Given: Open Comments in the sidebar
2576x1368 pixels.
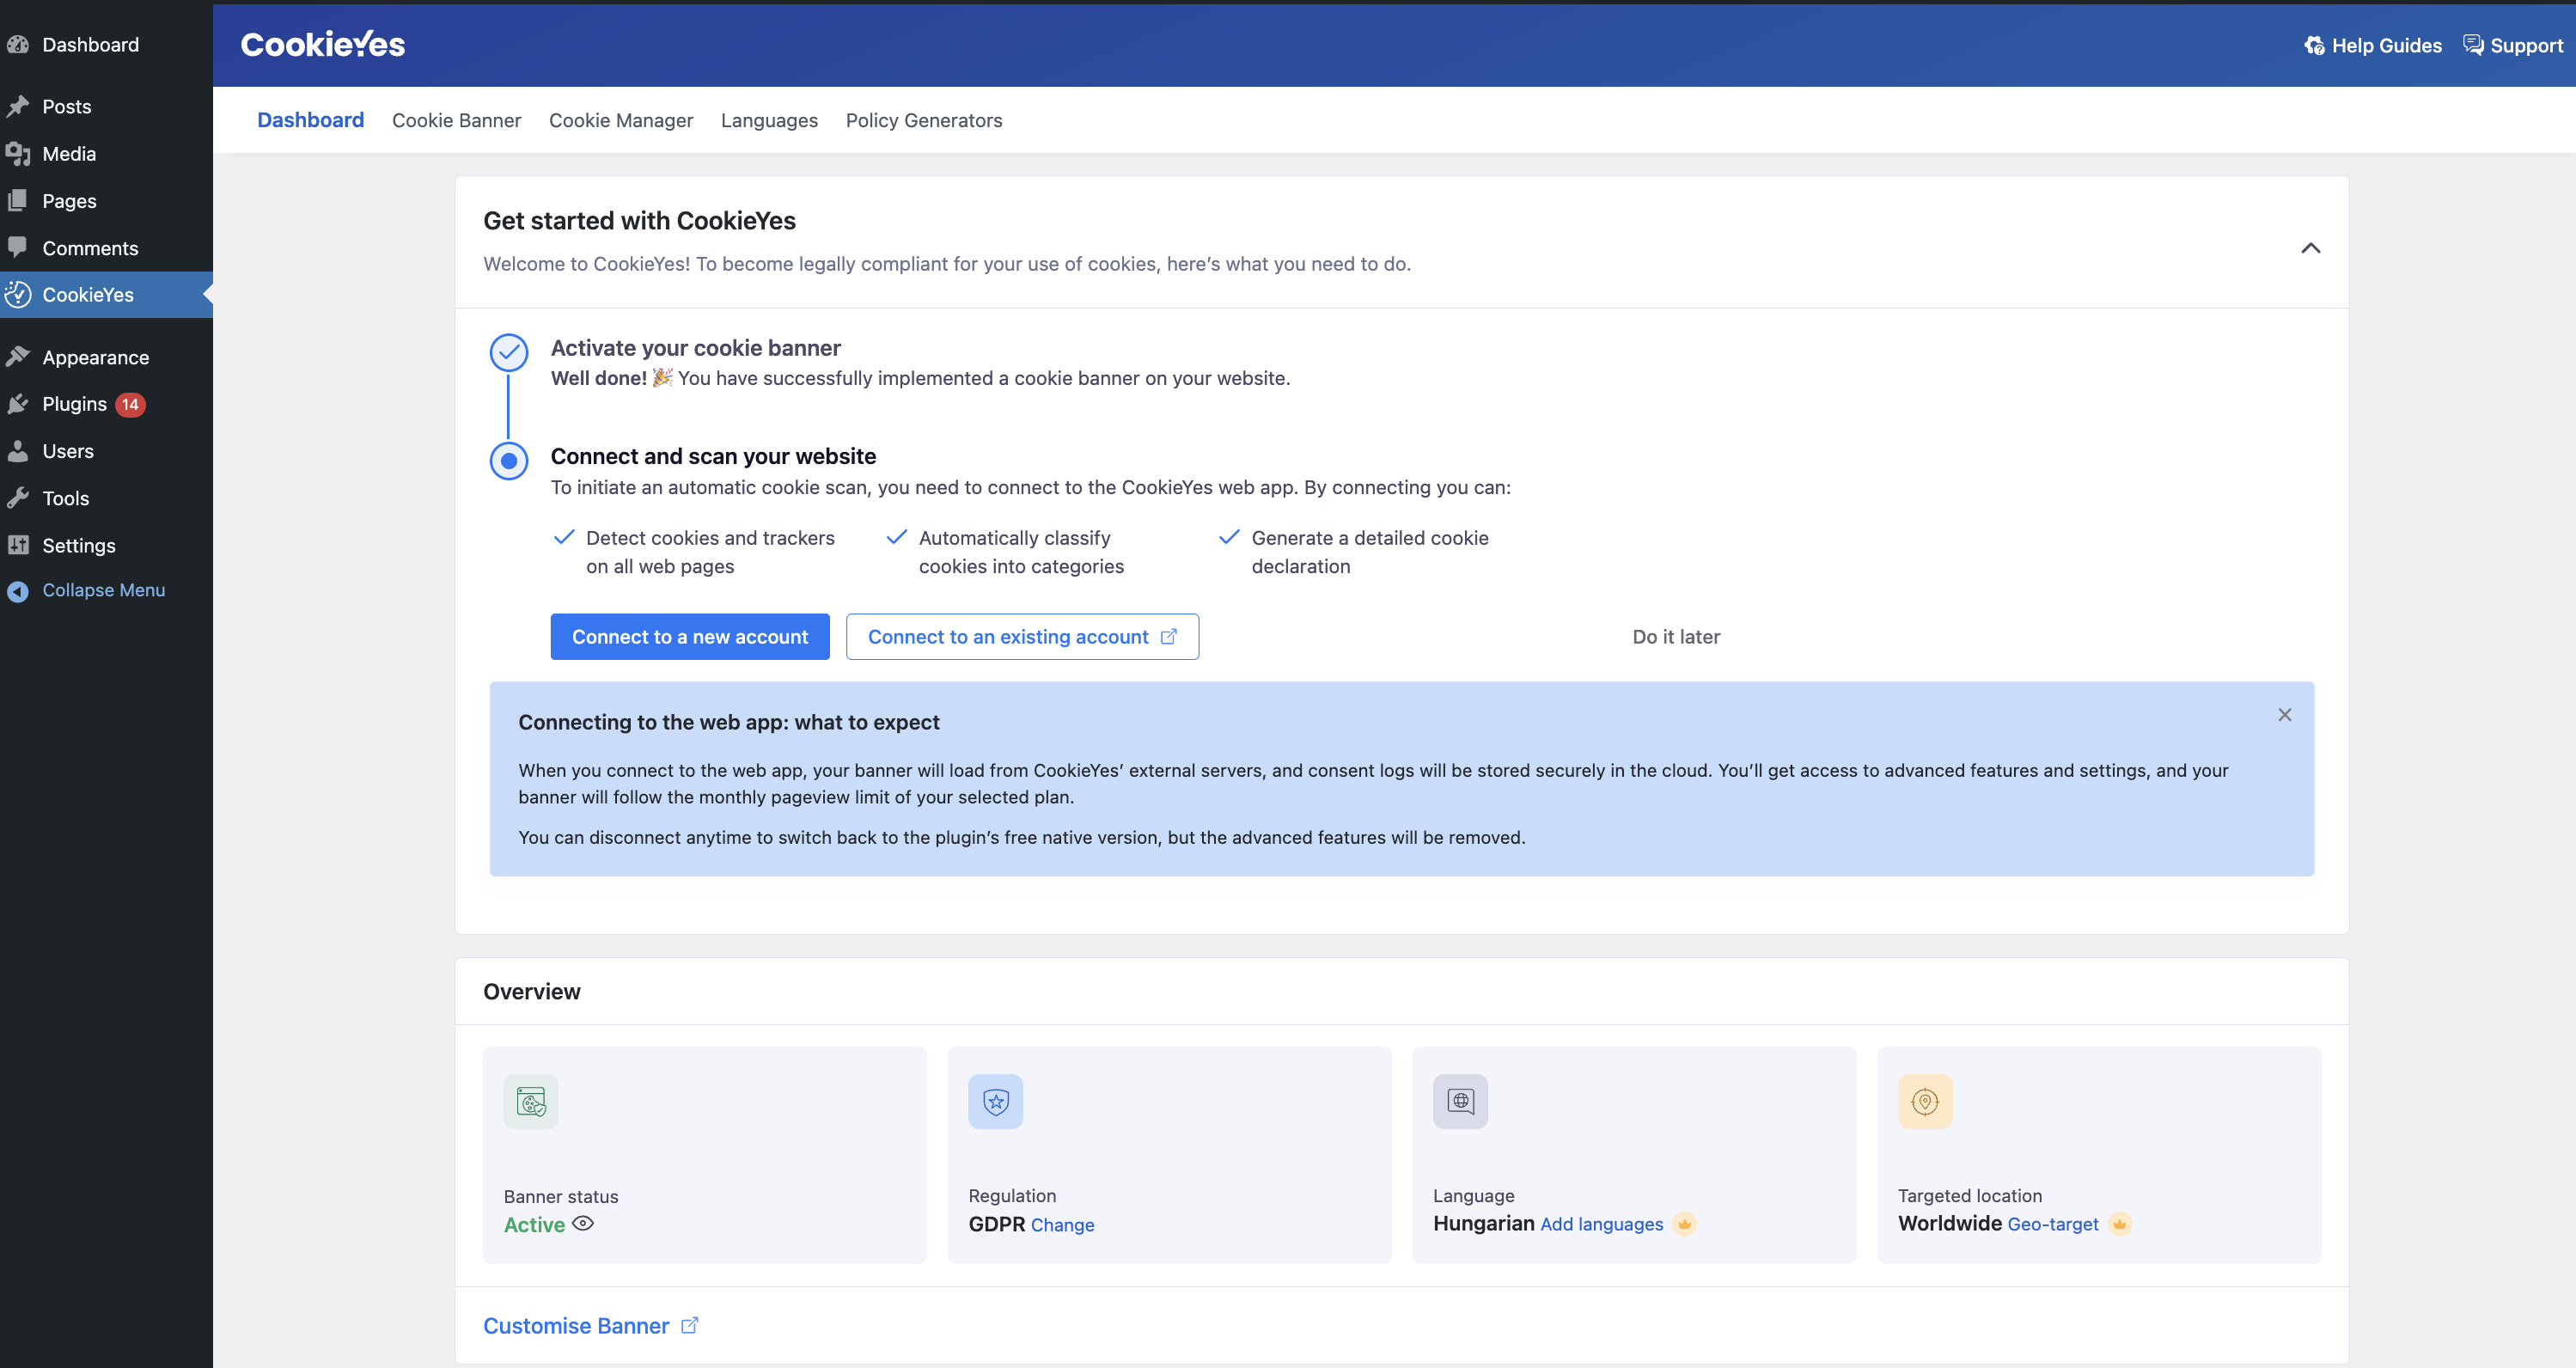Looking at the screenshot, I should click(x=106, y=248).
